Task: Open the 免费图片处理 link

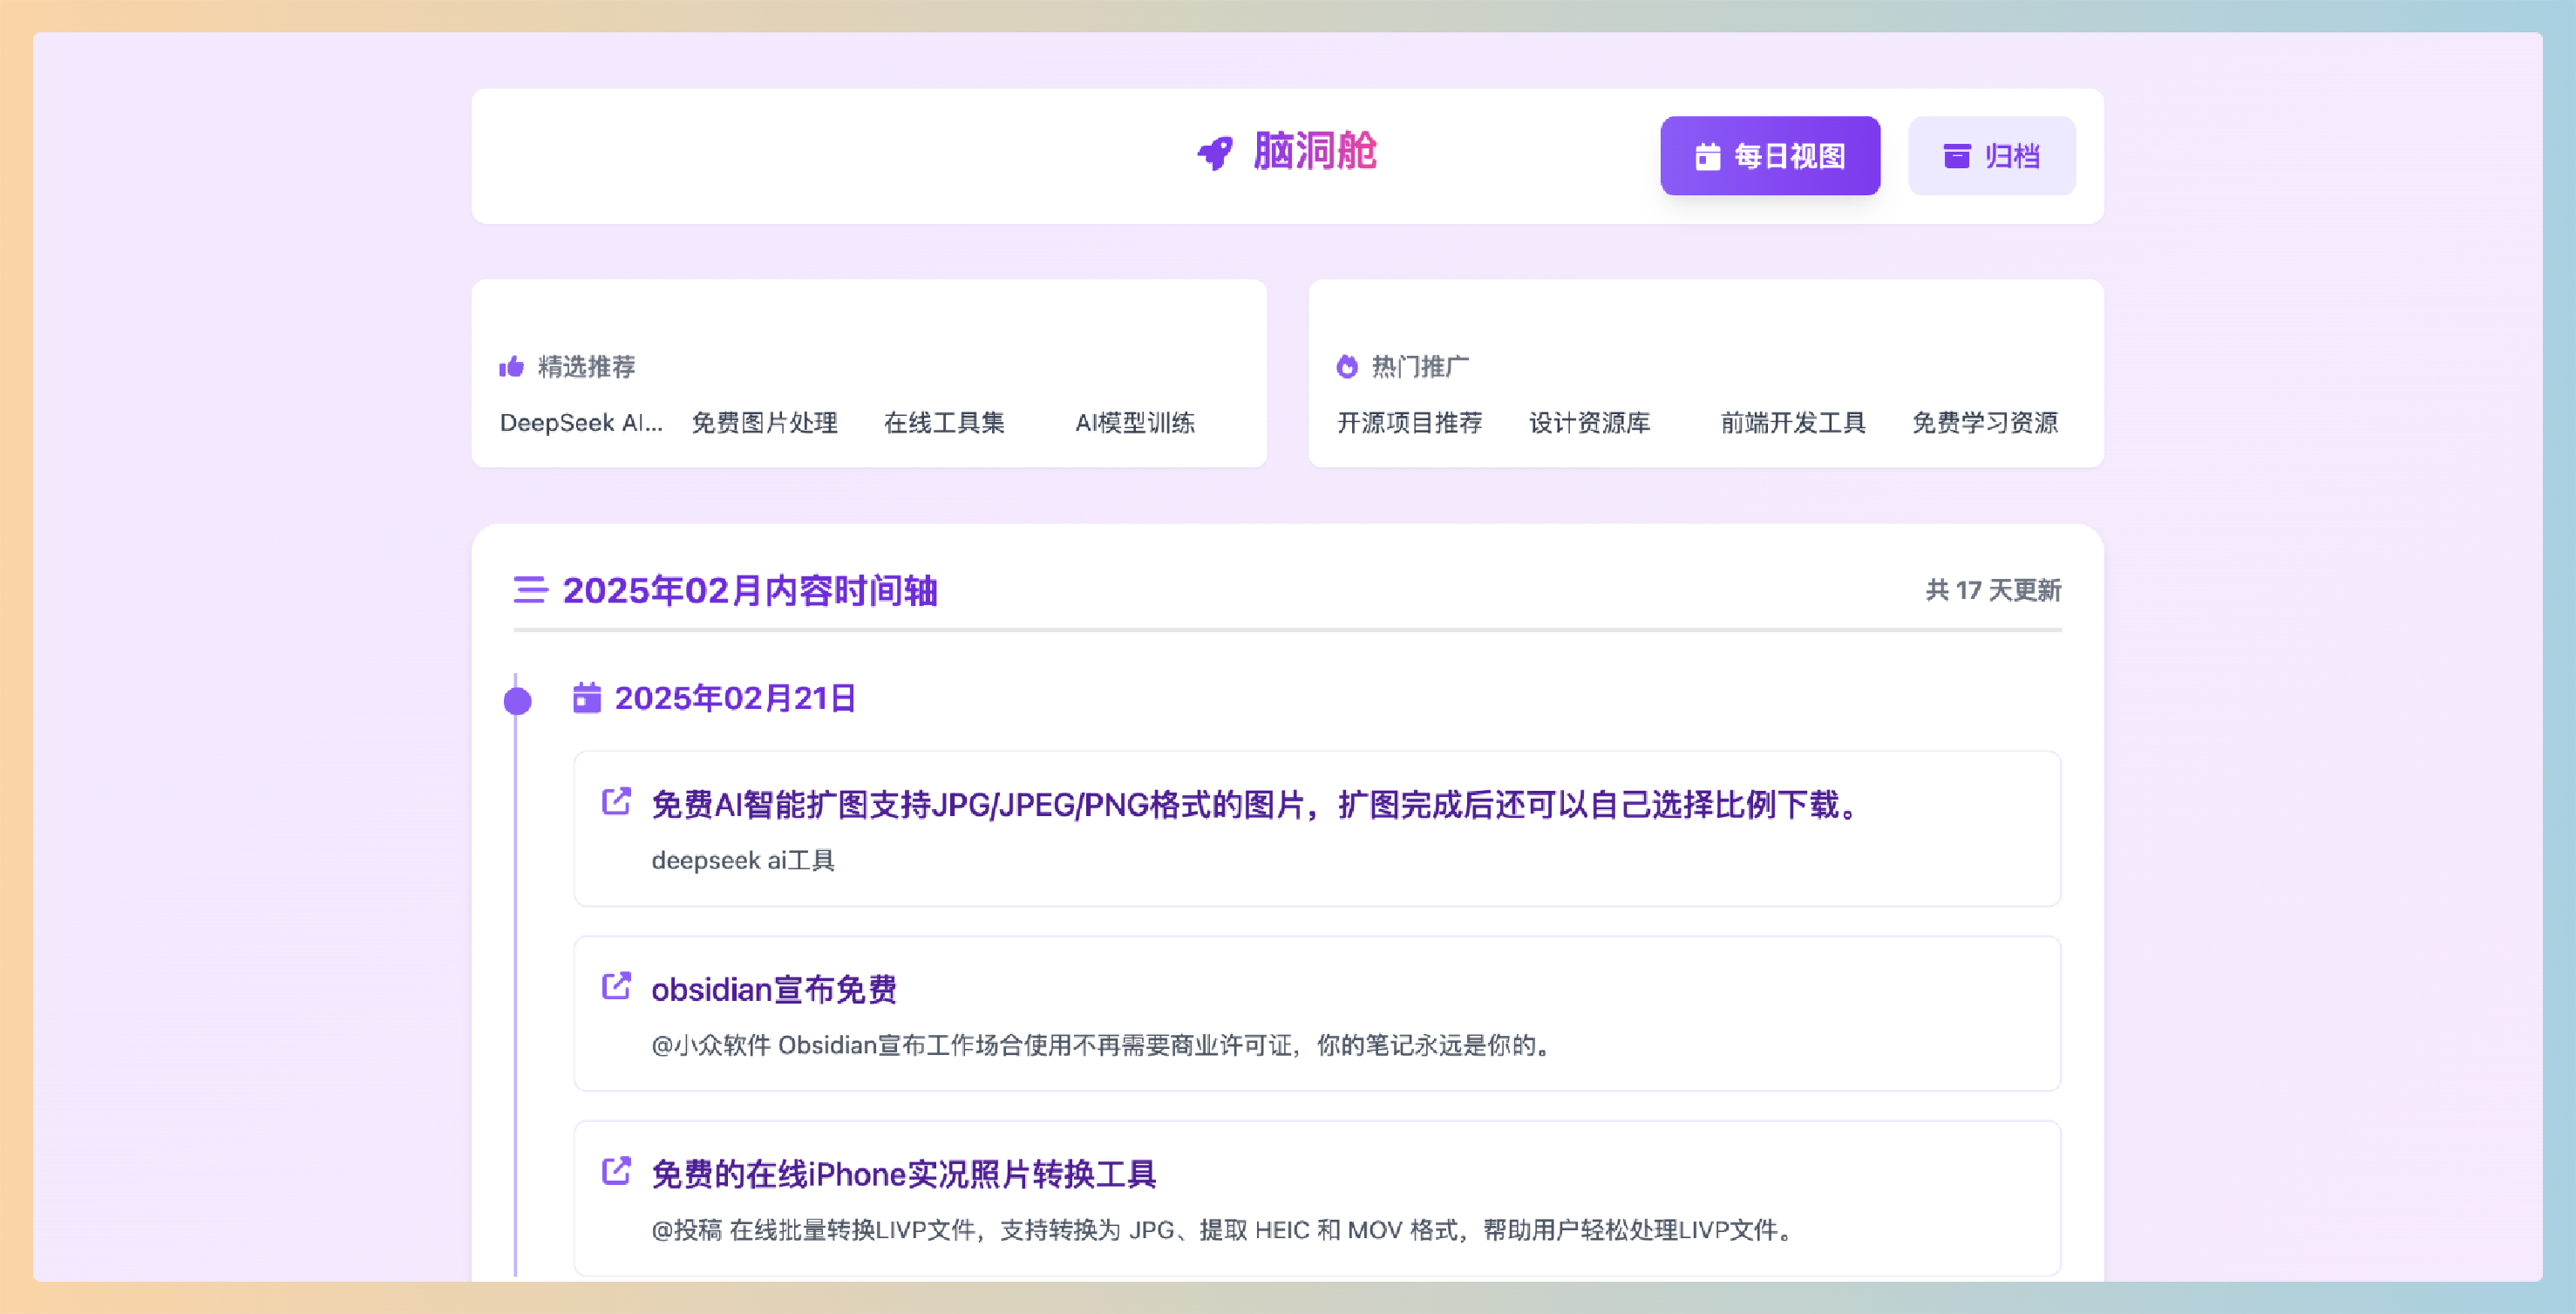Action: [x=765, y=423]
